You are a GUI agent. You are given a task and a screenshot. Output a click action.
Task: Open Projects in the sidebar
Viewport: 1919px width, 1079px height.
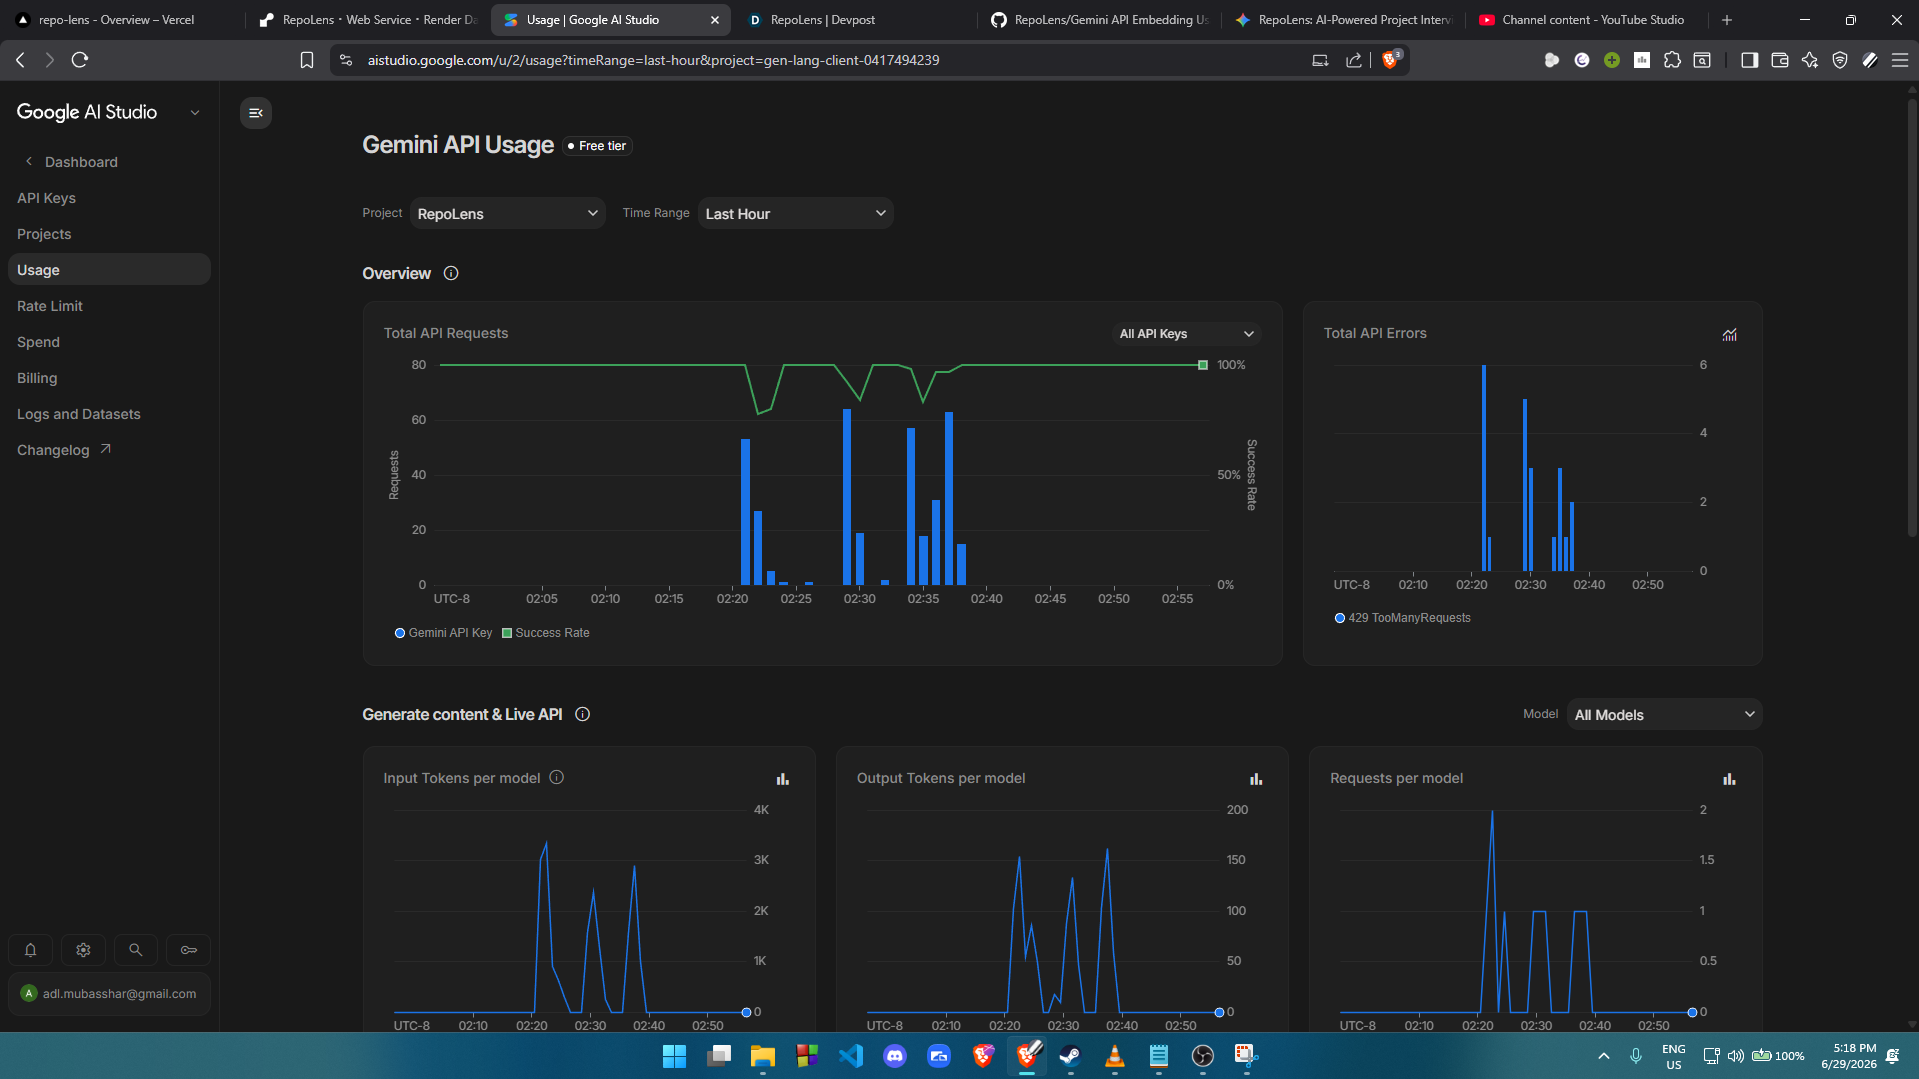[109, 234]
